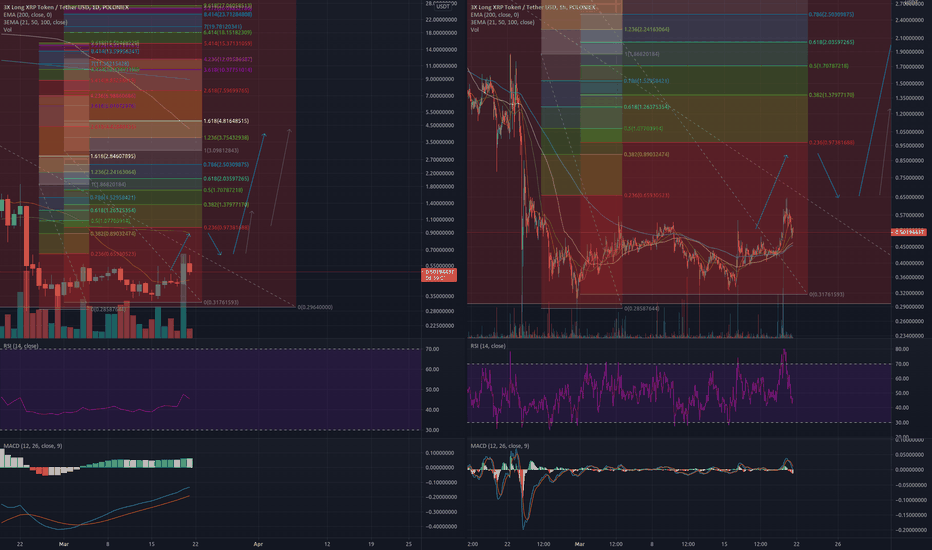Click Fib label 0.786(2.50309875) on 1h chart
The width and height of the screenshot is (932, 550).
click(831, 14)
